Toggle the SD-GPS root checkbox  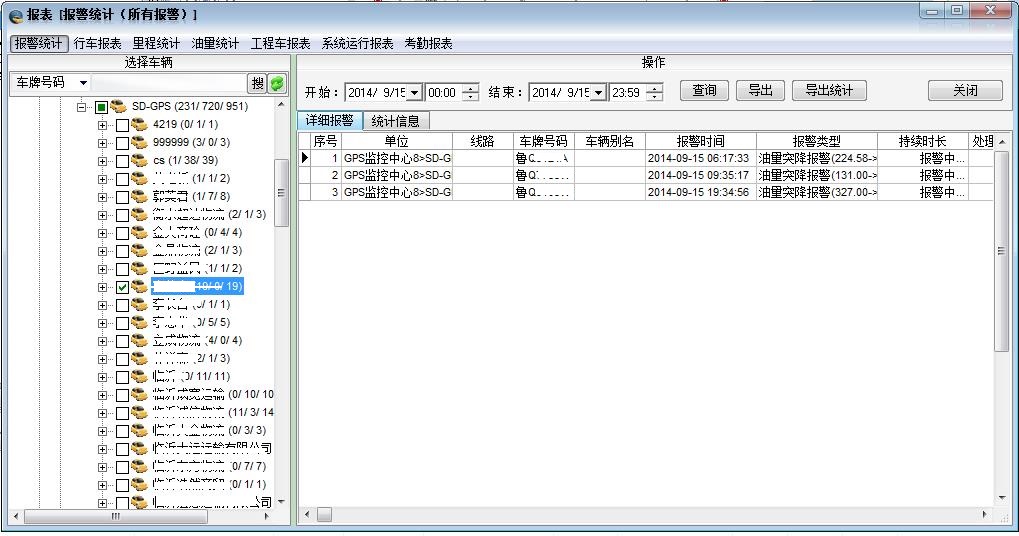tap(101, 107)
